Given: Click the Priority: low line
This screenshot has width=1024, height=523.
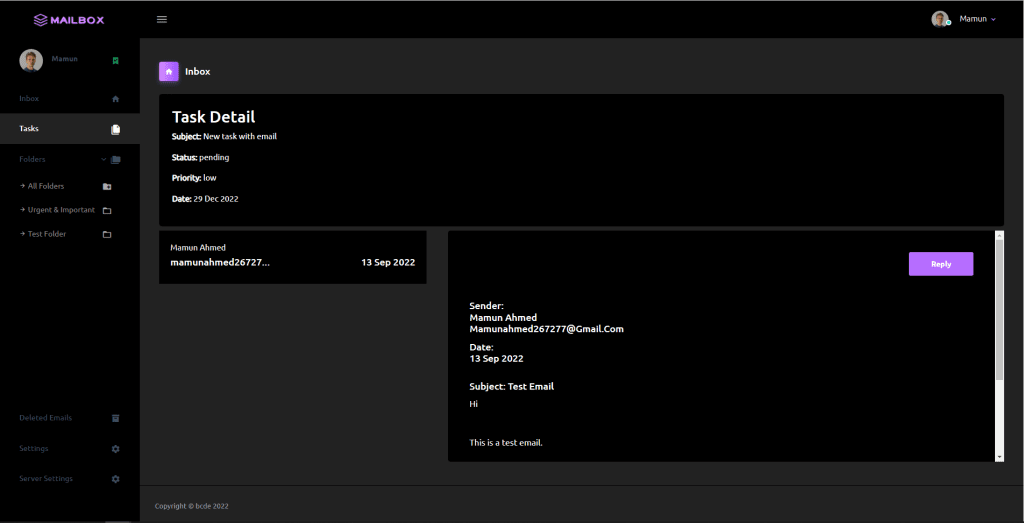Looking at the screenshot, I should [194, 178].
